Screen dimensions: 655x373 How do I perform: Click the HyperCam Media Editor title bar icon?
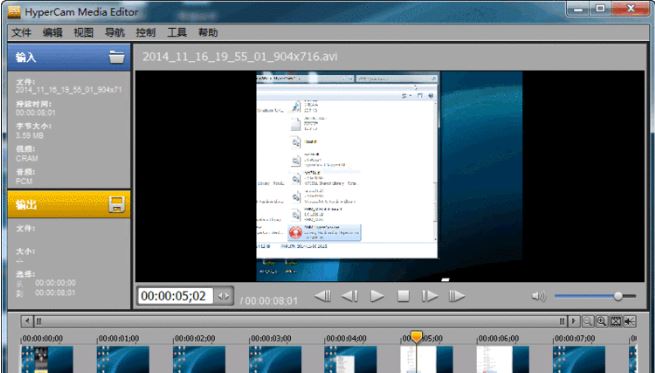coord(14,12)
